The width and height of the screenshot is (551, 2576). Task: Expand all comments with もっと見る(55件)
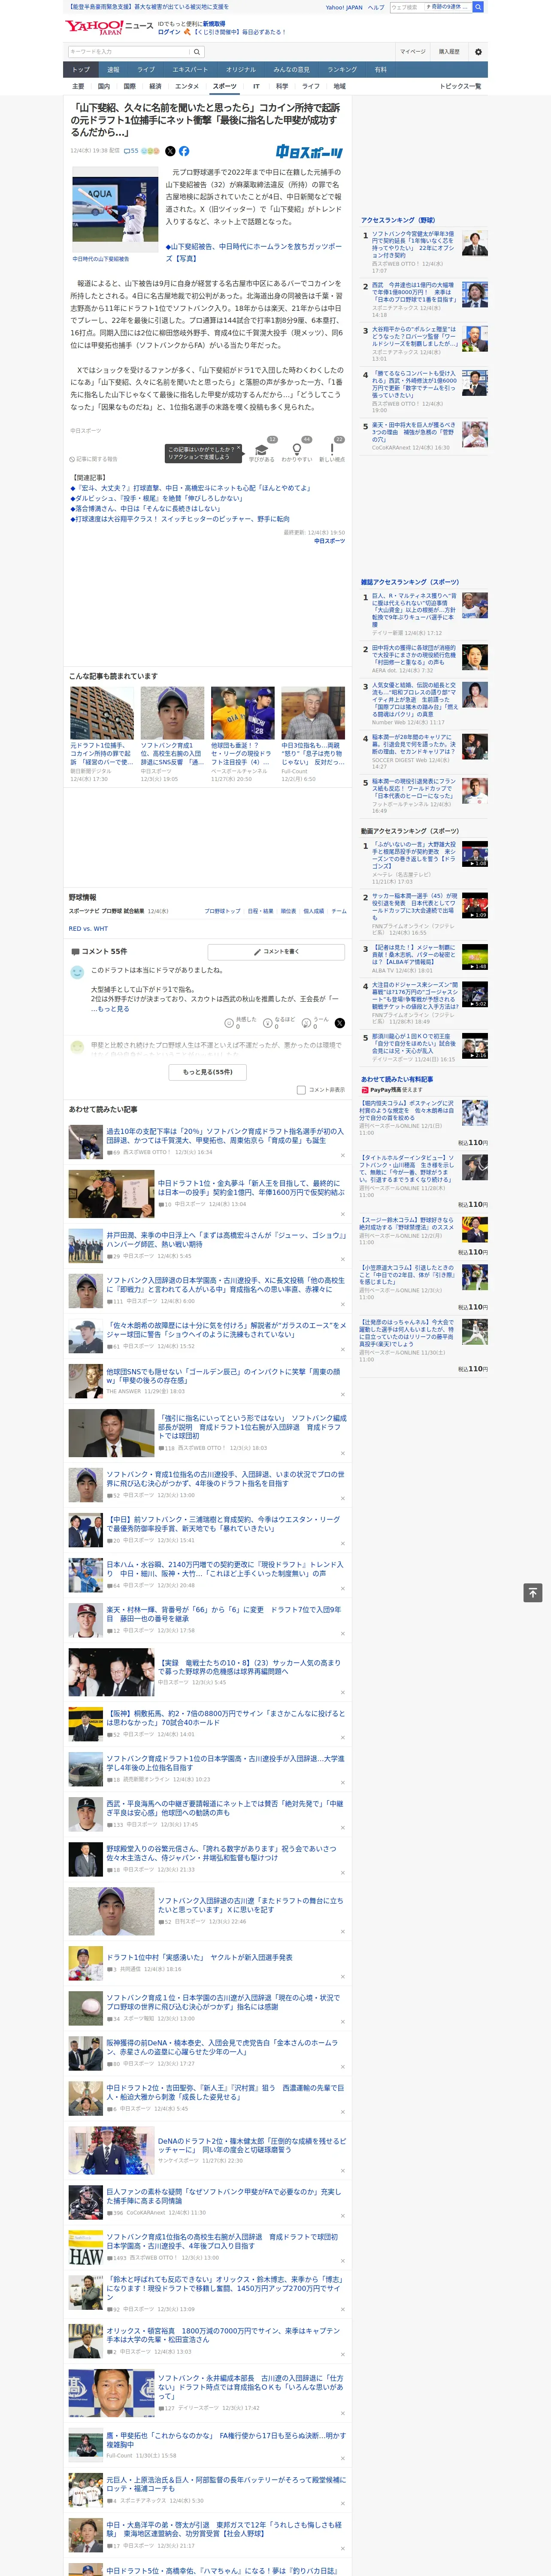(207, 1072)
